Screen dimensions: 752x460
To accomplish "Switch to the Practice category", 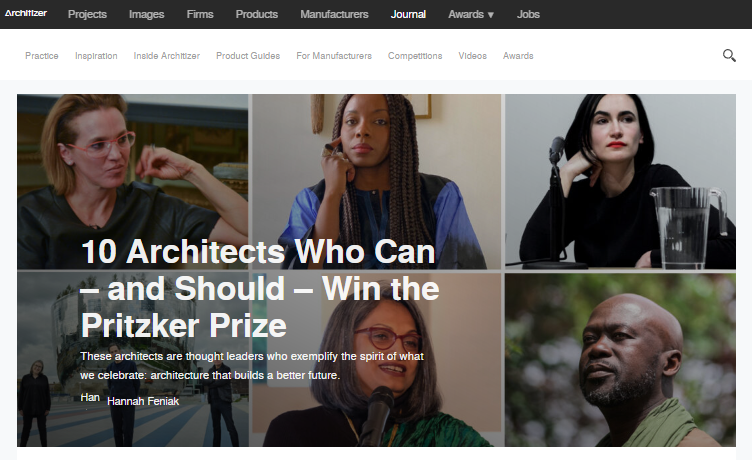I will click(x=42, y=56).
